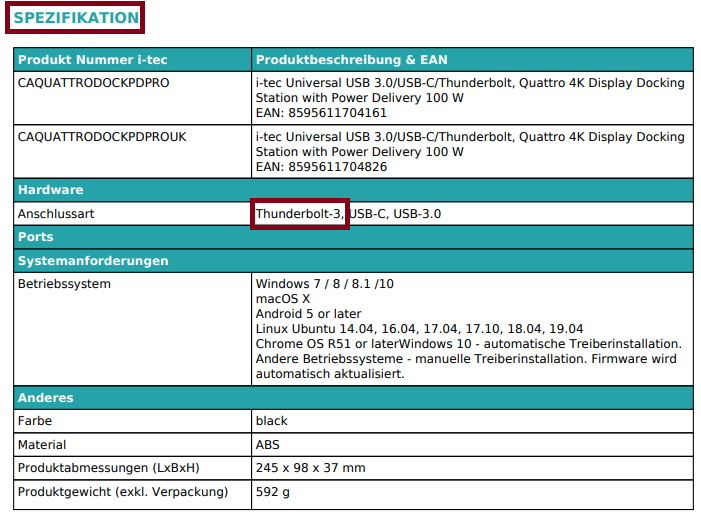Screen dimensions: 701x519
Task: Click the 'Windows 7 / 8 / 8.1 /10' line
Action: point(325,284)
